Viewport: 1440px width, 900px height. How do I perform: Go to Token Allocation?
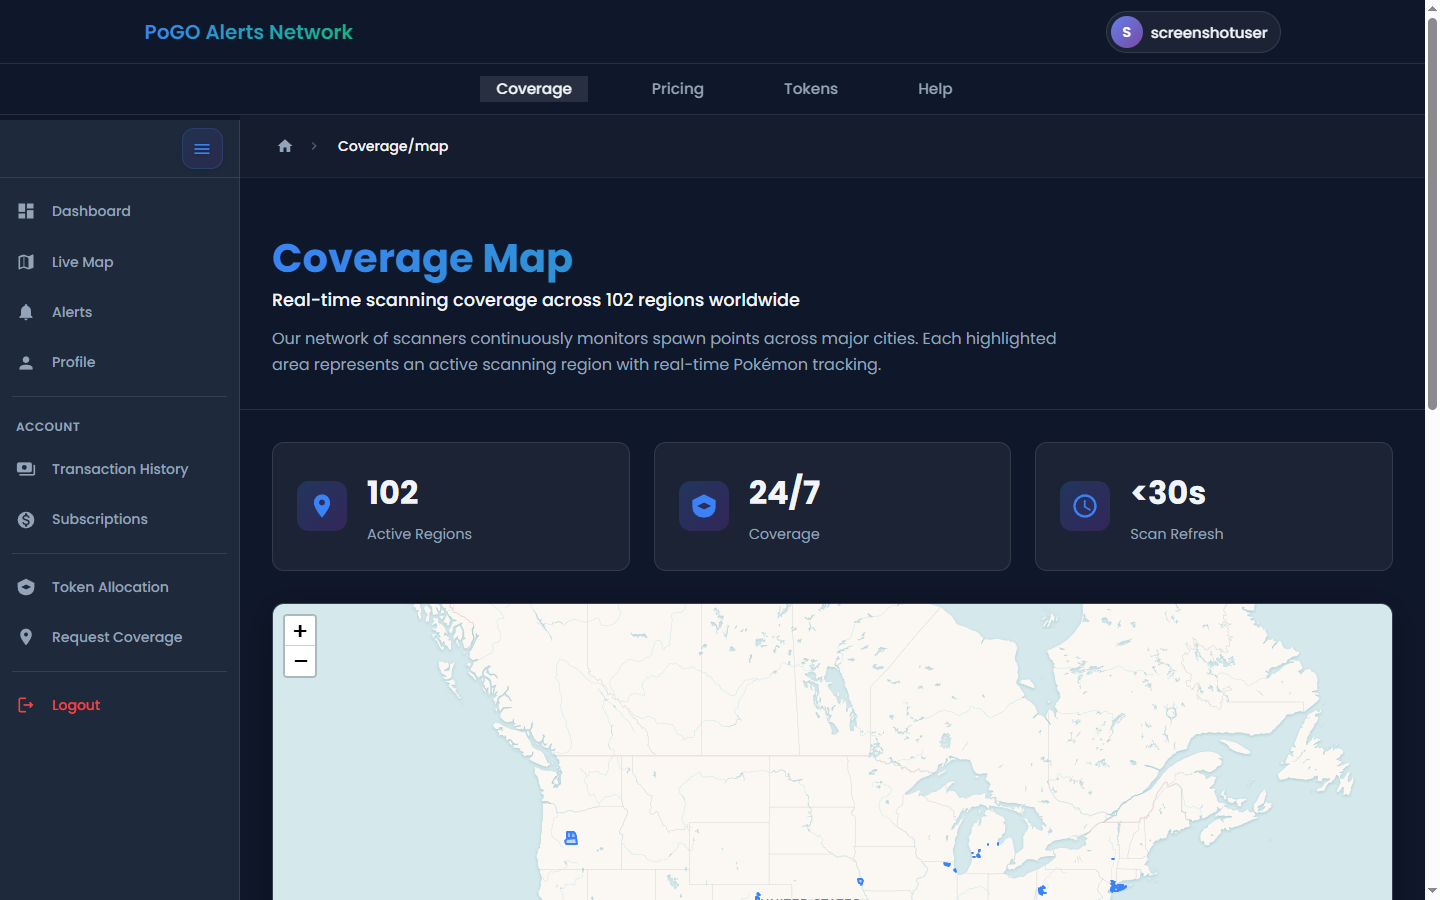click(120, 587)
